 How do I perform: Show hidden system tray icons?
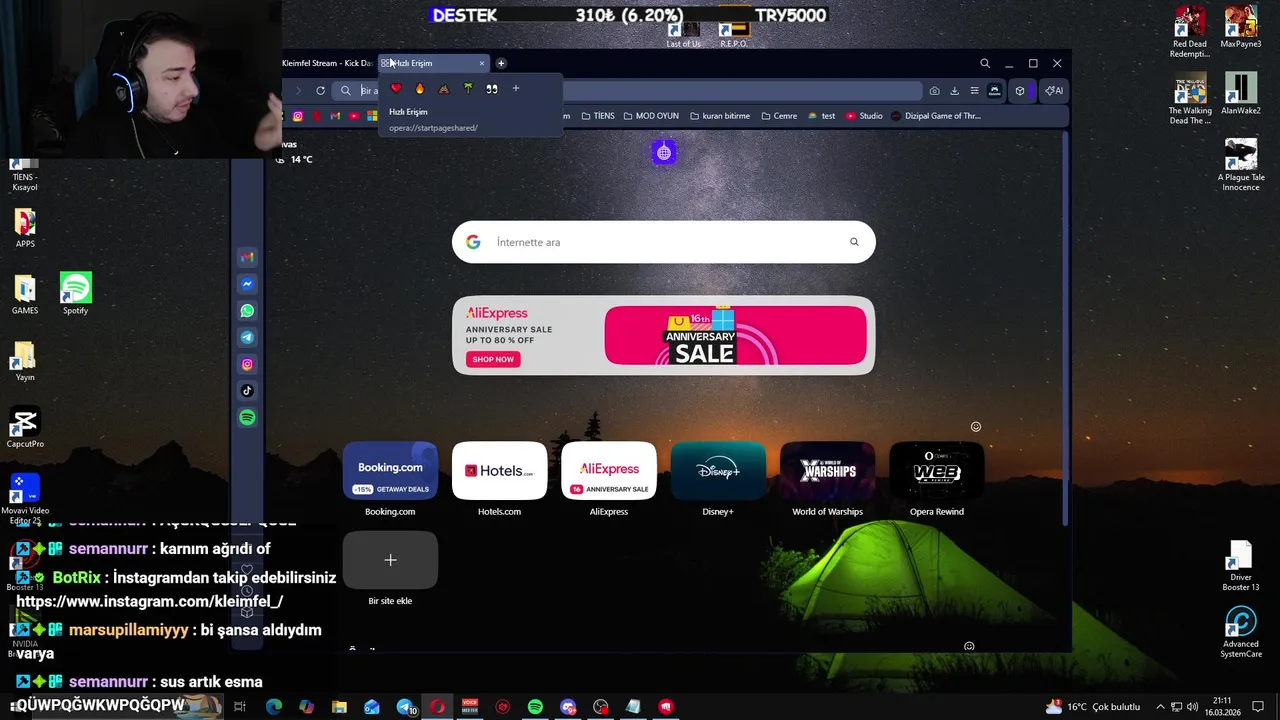click(x=1161, y=707)
